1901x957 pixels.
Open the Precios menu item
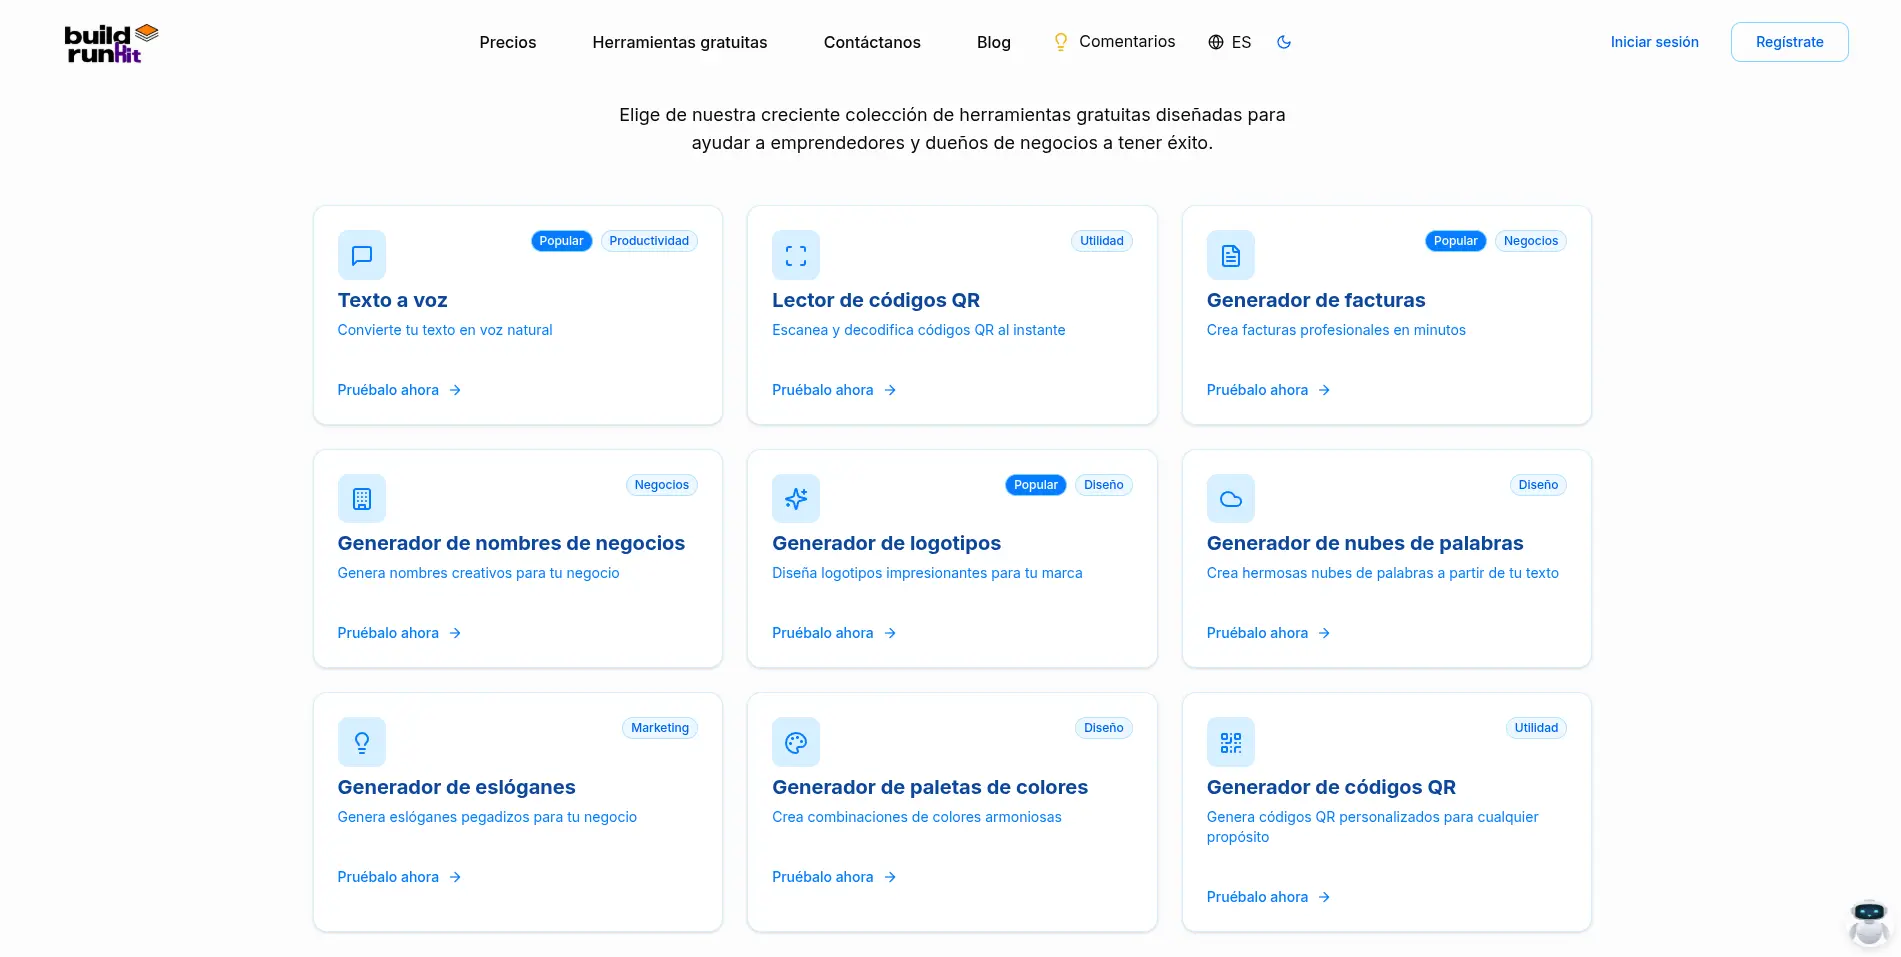(507, 42)
